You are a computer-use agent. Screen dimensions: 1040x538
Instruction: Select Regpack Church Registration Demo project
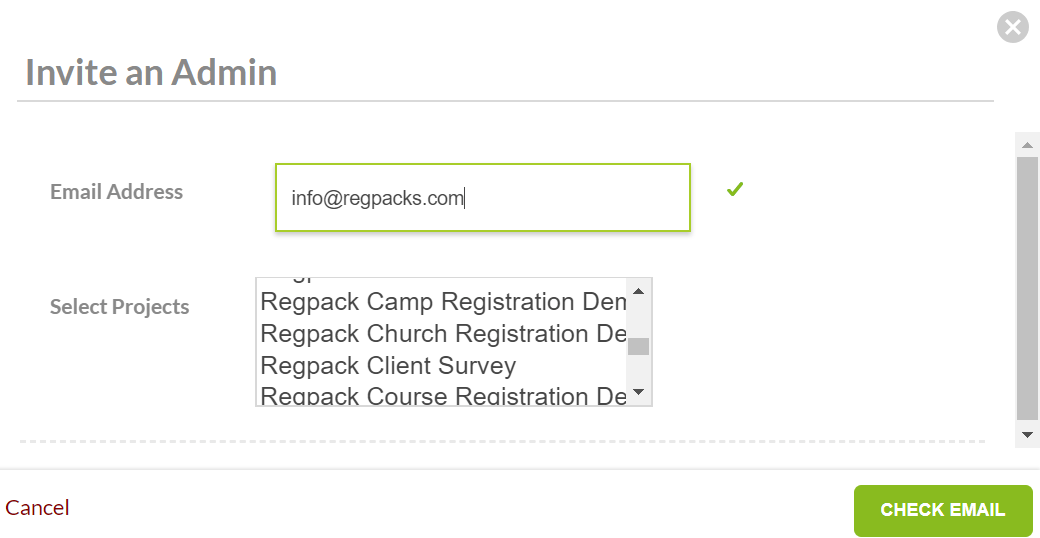click(443, 334)
